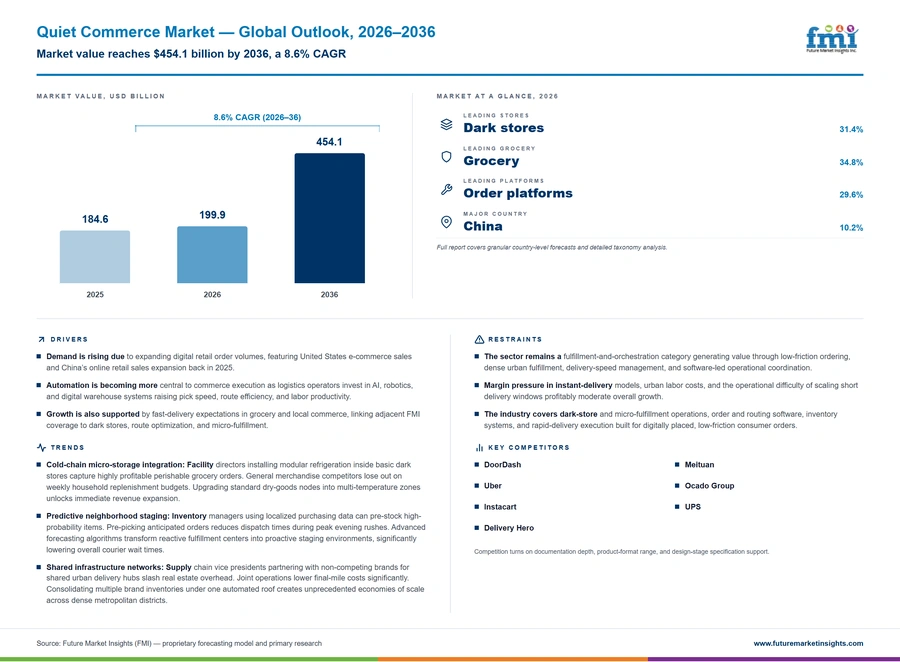Click the "China" heading
Image resolution: width=900 pixels, height=662 pixels.
(483, 226)
